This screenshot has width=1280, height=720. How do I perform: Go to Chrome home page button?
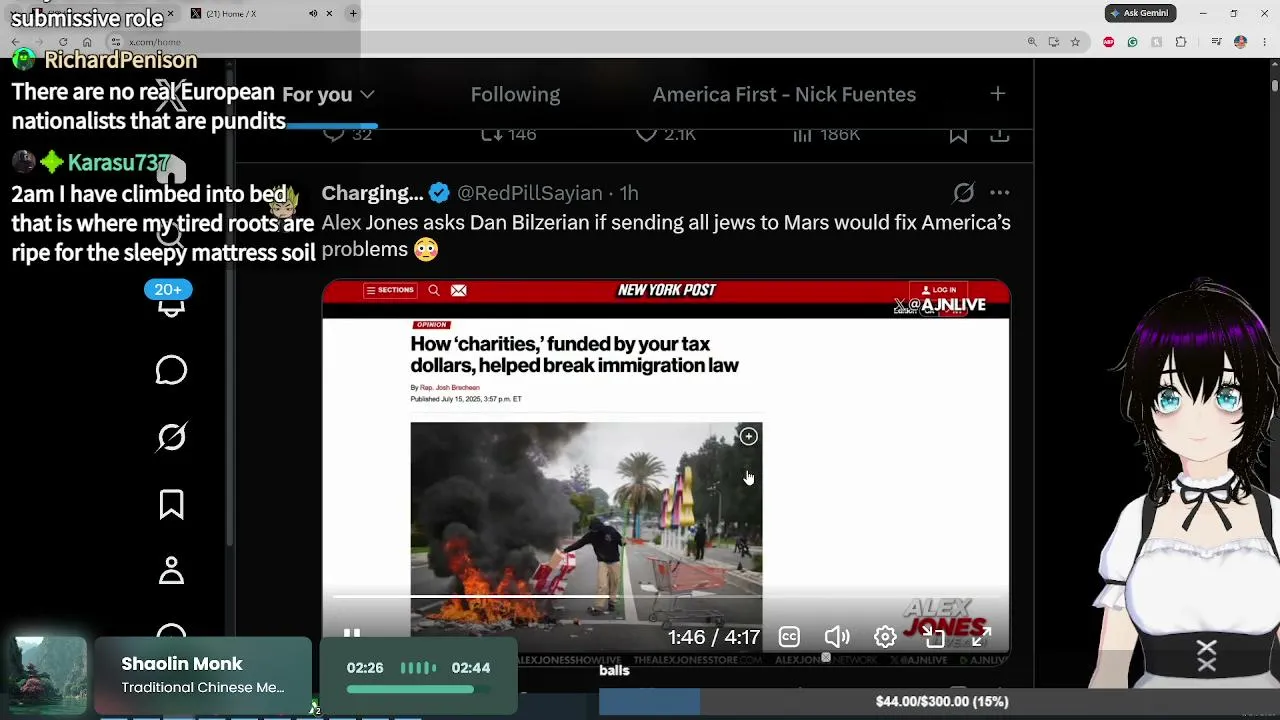[x=87, y=42]
